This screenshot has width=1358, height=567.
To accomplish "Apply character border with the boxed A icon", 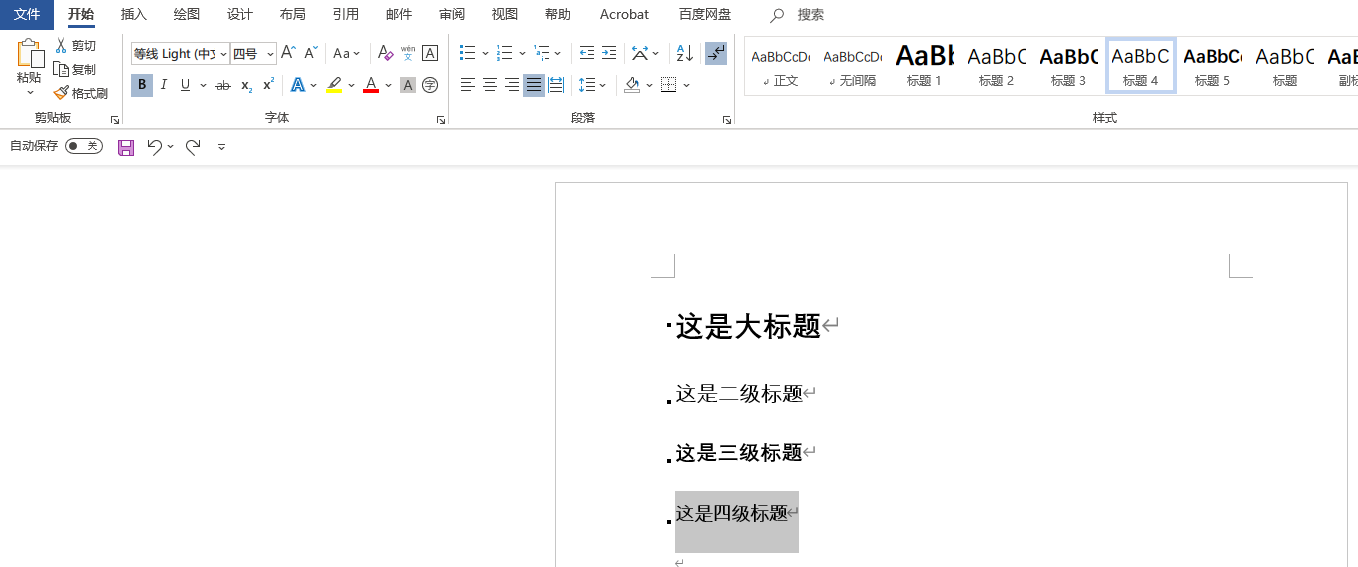I will pyautogui.click(x=430, y=53).
